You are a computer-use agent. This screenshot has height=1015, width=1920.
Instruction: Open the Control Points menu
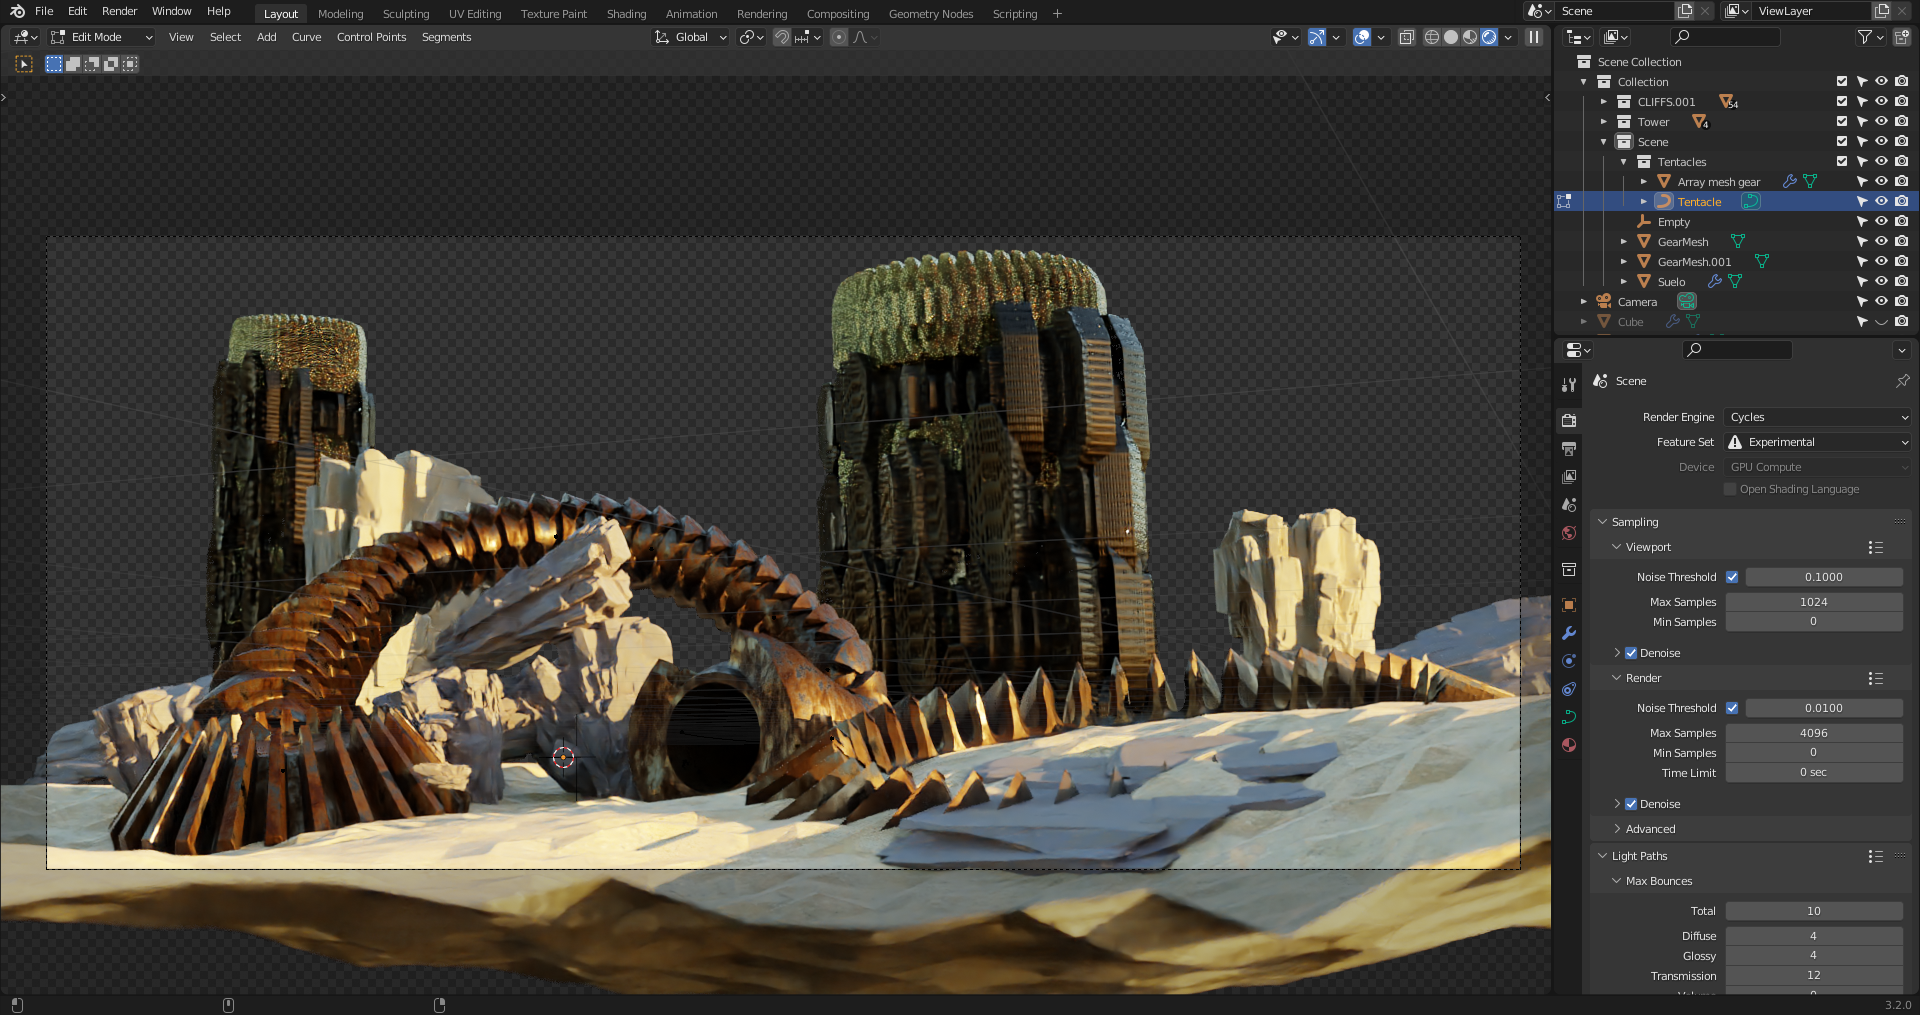[x=371, y=37]
